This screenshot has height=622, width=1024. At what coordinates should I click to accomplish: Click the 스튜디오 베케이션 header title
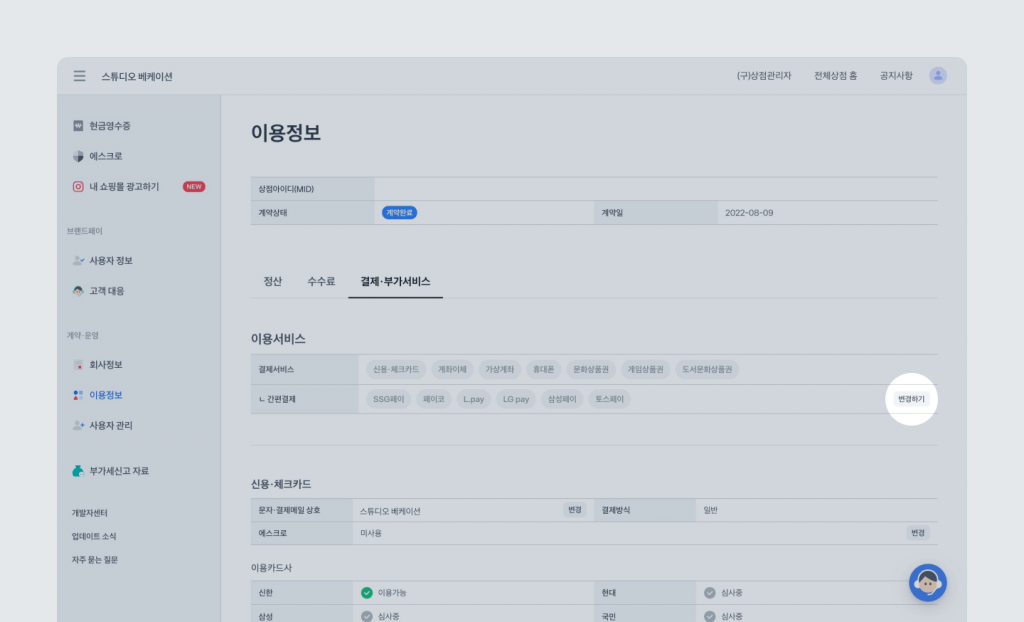pyautogui.click(x=137, y=76)
